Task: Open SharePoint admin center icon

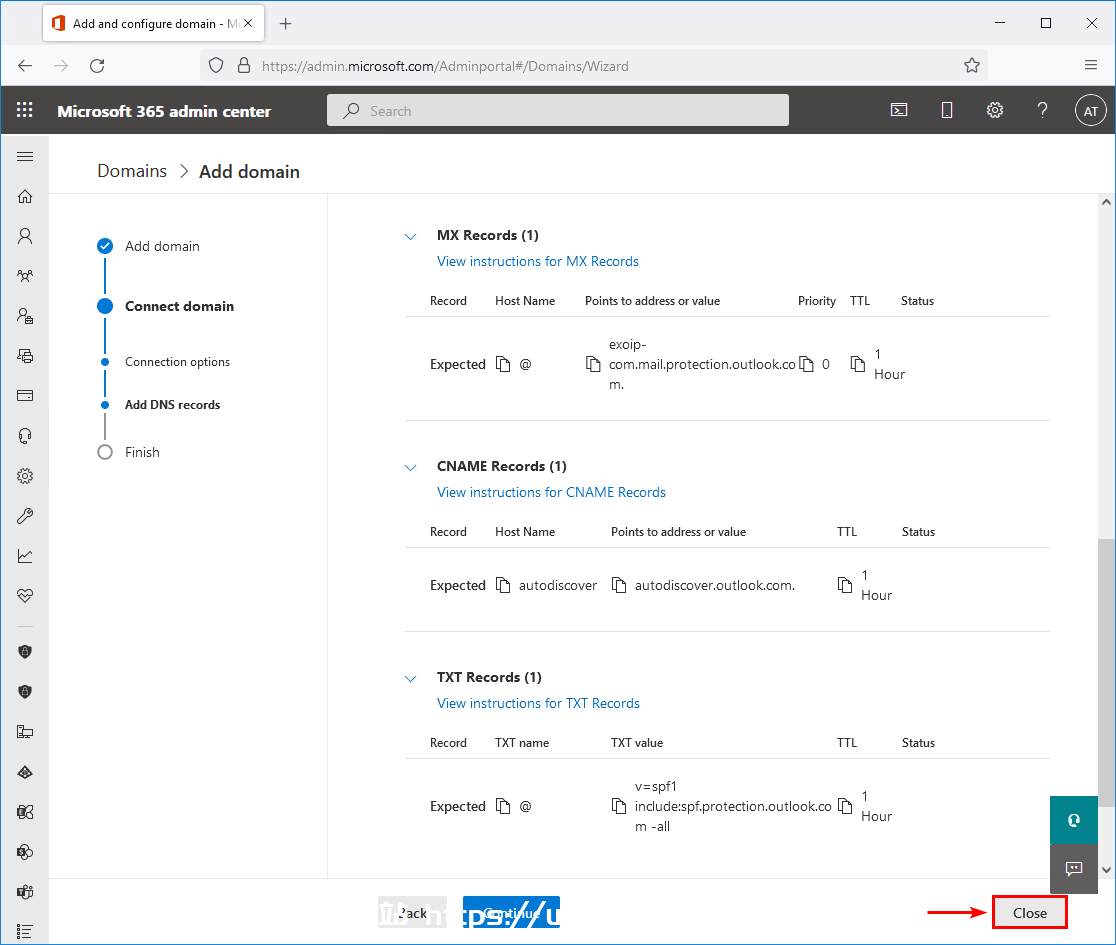Action: tap(25, 852)
